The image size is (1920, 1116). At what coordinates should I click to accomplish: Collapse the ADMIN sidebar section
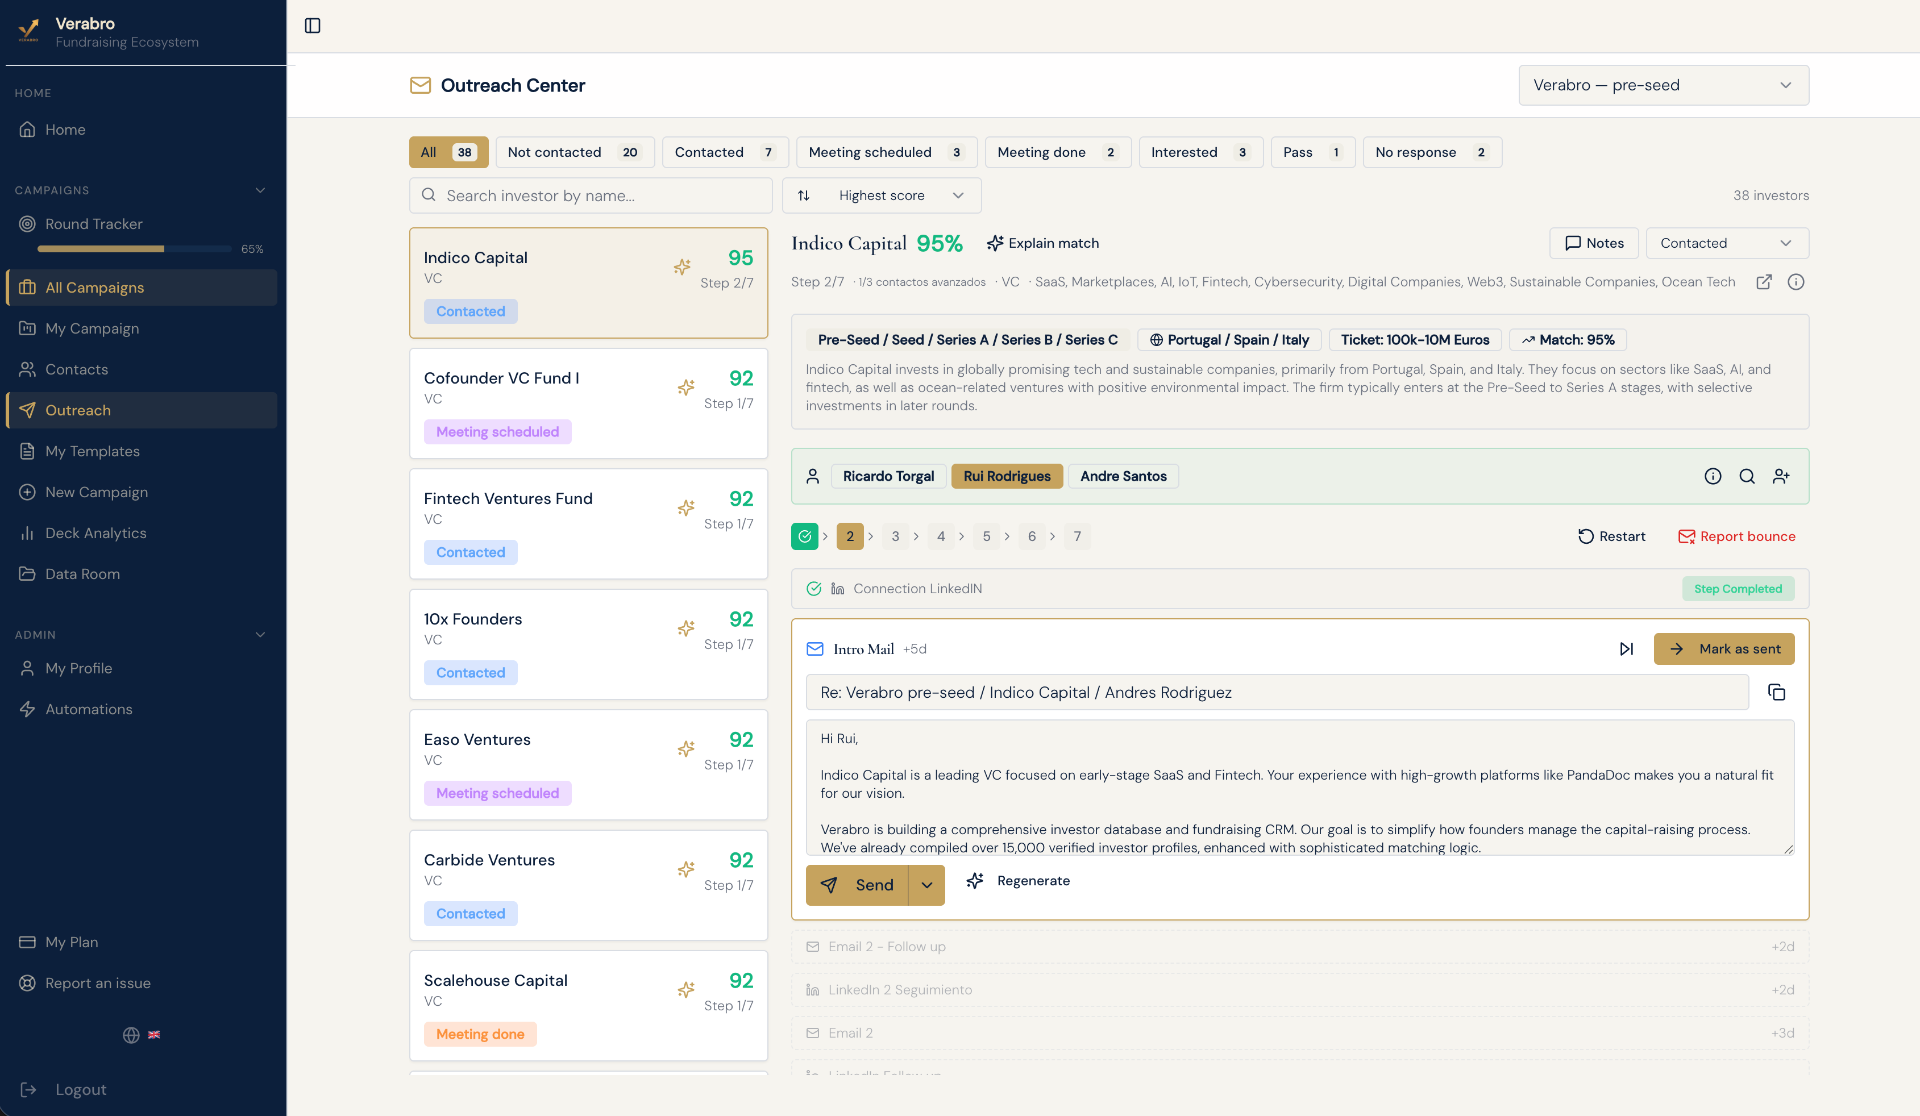(x=260, y=635)
